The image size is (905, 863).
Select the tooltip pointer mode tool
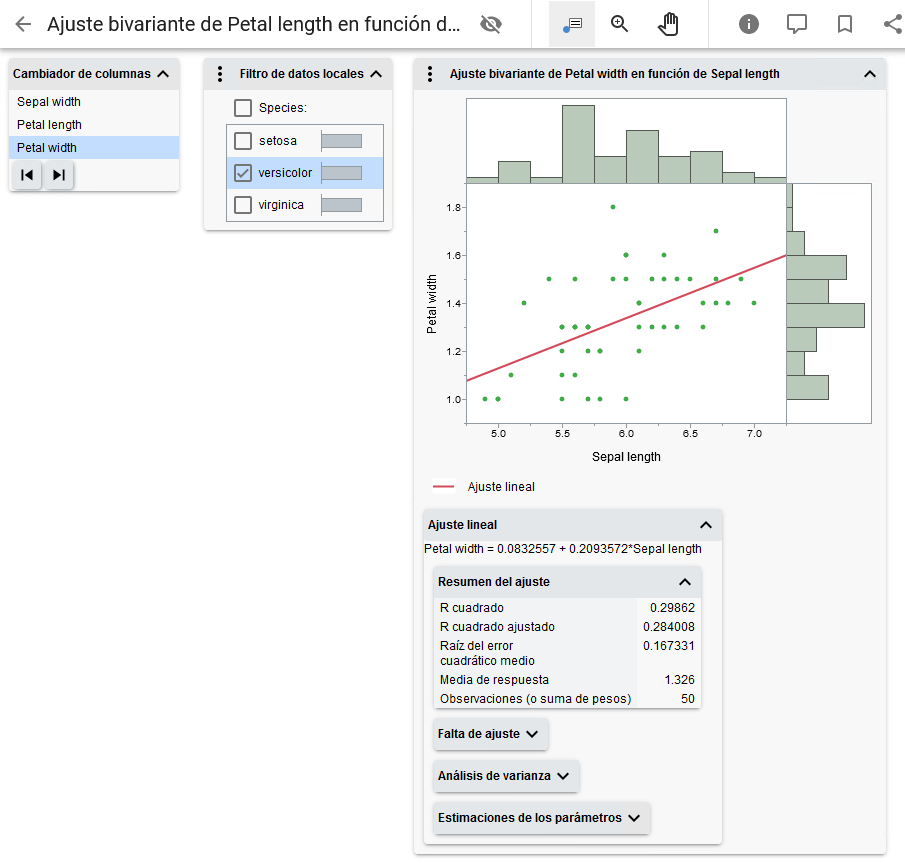(572, 24)
